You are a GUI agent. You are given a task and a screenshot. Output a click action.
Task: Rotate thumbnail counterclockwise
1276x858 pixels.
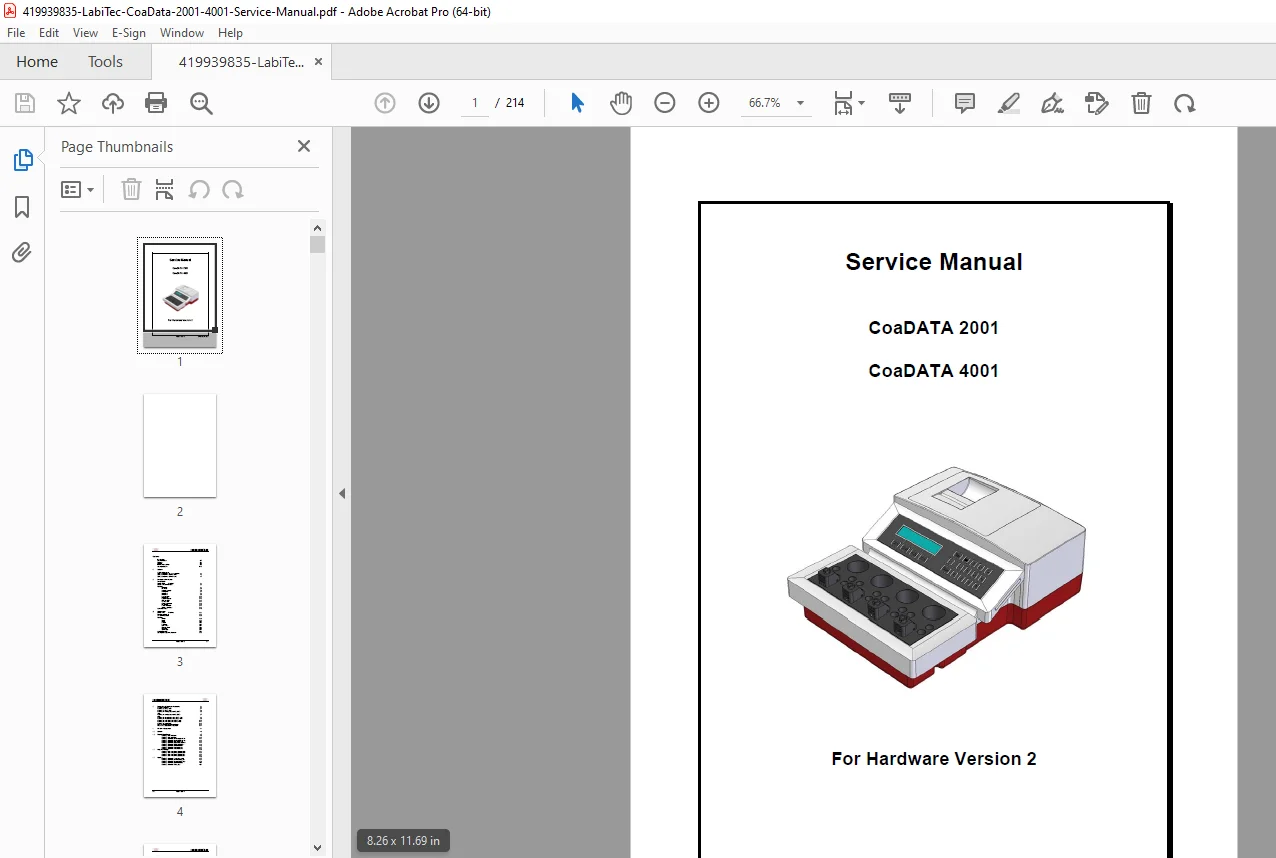pos(199,189)
